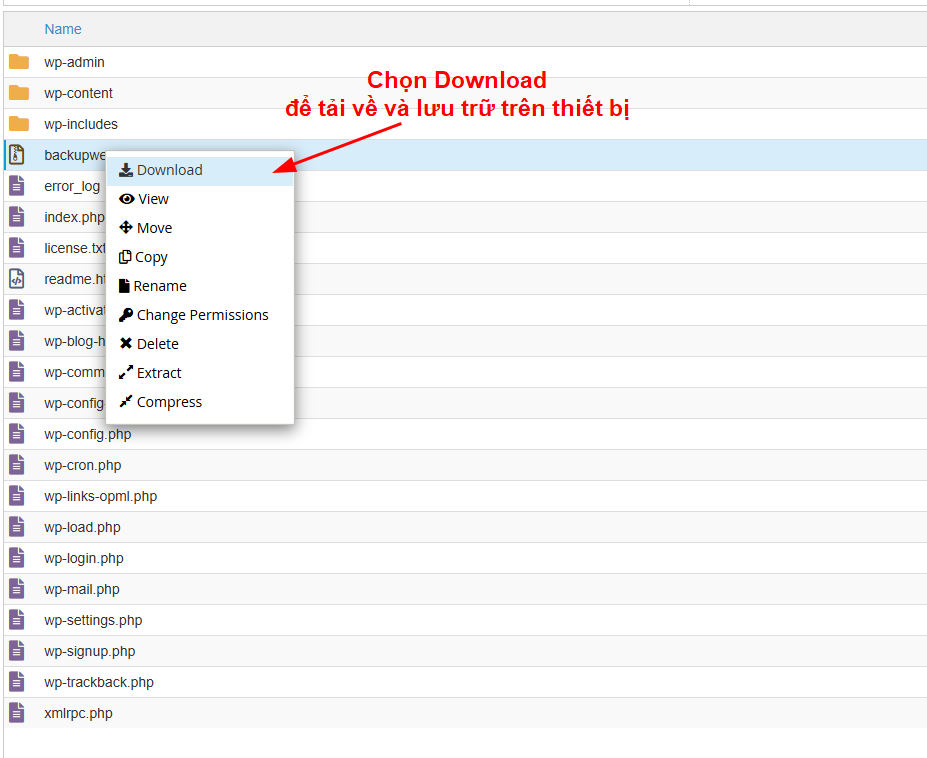Click the backupweb zip archive icon
927x758 pixels.
[x=17, y=155]
